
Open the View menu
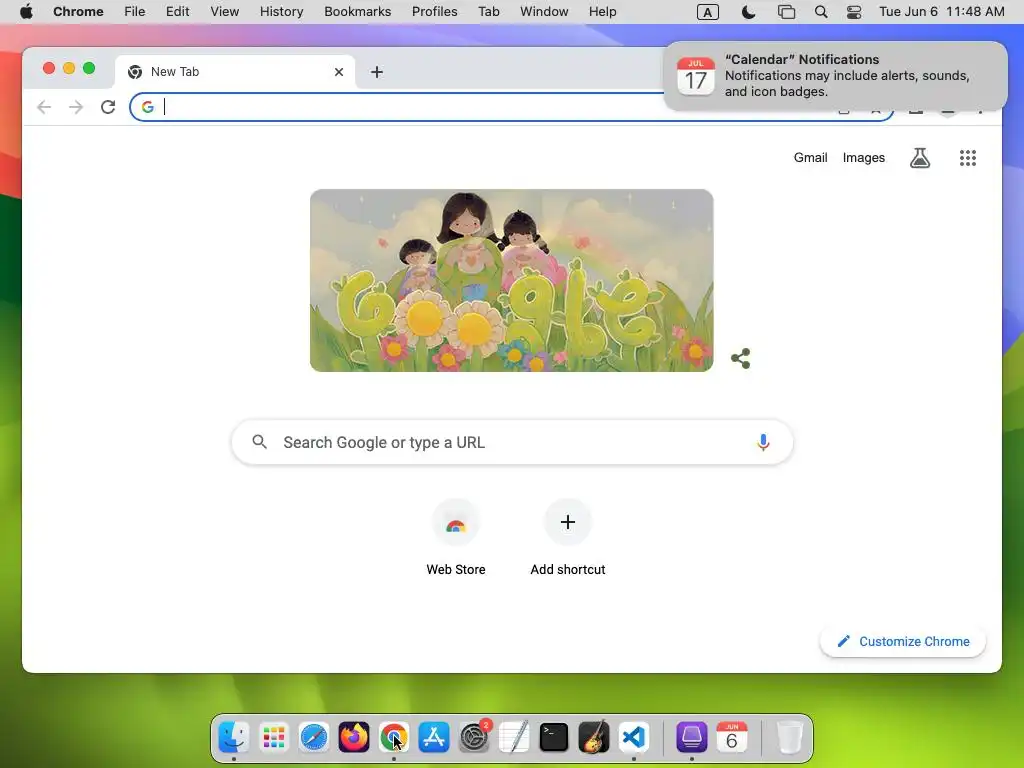pos(225,12)
